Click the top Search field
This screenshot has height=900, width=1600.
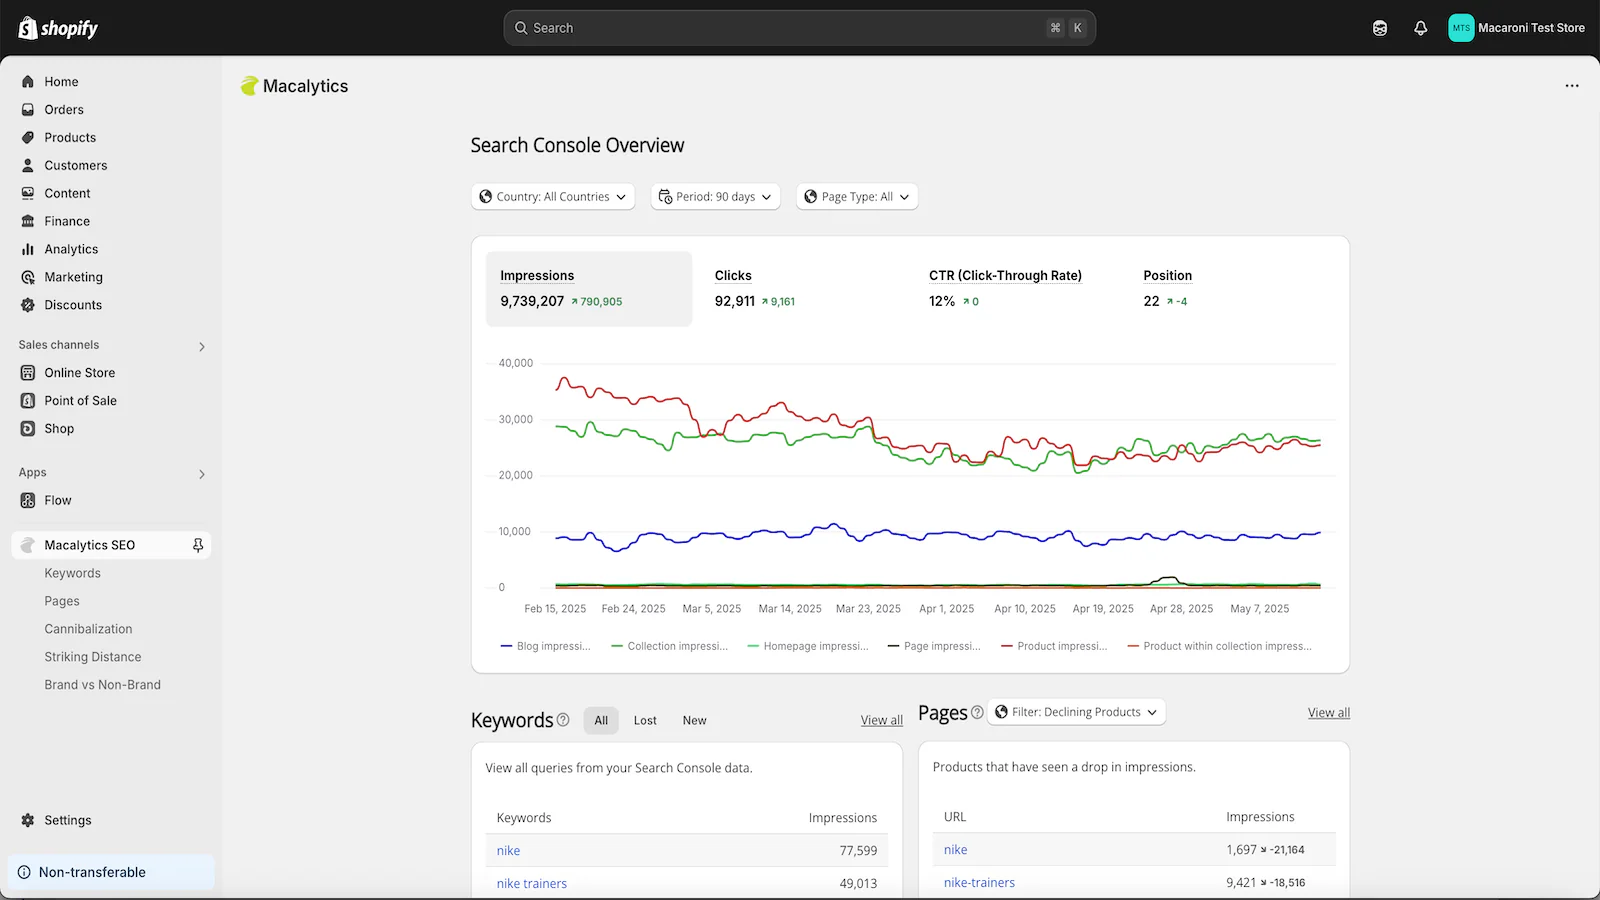point(800,28)
